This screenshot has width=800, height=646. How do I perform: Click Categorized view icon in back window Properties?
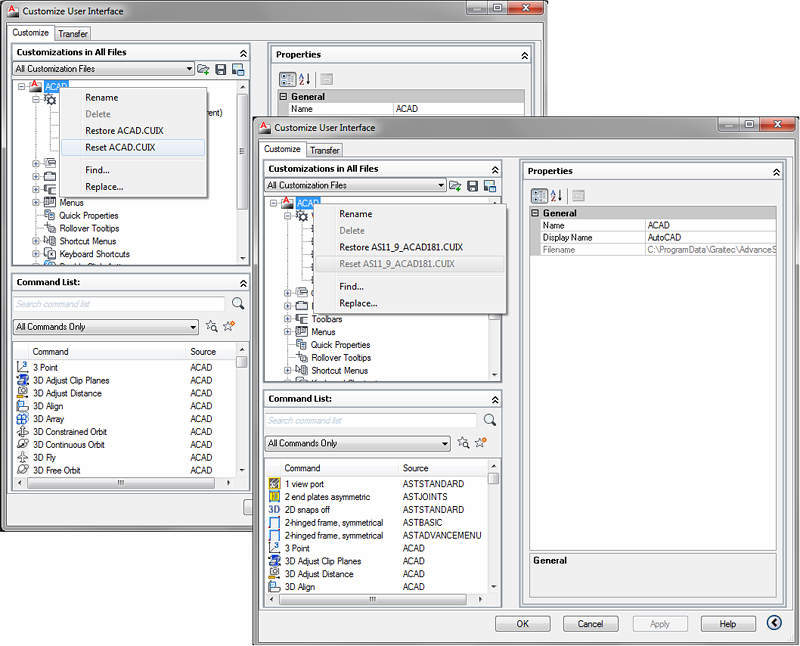click(x=287, y=79)
